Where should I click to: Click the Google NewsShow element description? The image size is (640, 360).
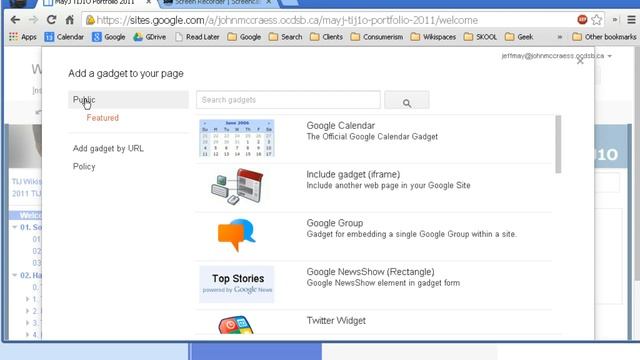pyautogui.click(x=383, y=283)
